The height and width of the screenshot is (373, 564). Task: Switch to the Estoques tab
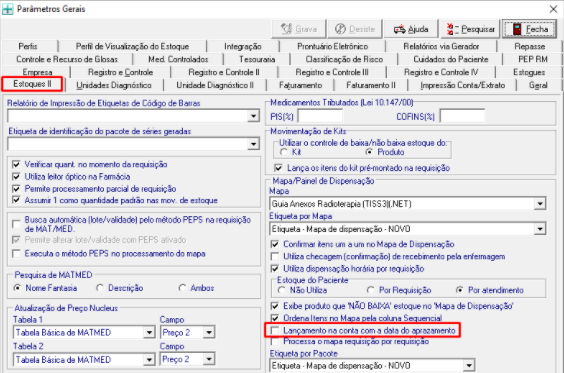[529, 72]
